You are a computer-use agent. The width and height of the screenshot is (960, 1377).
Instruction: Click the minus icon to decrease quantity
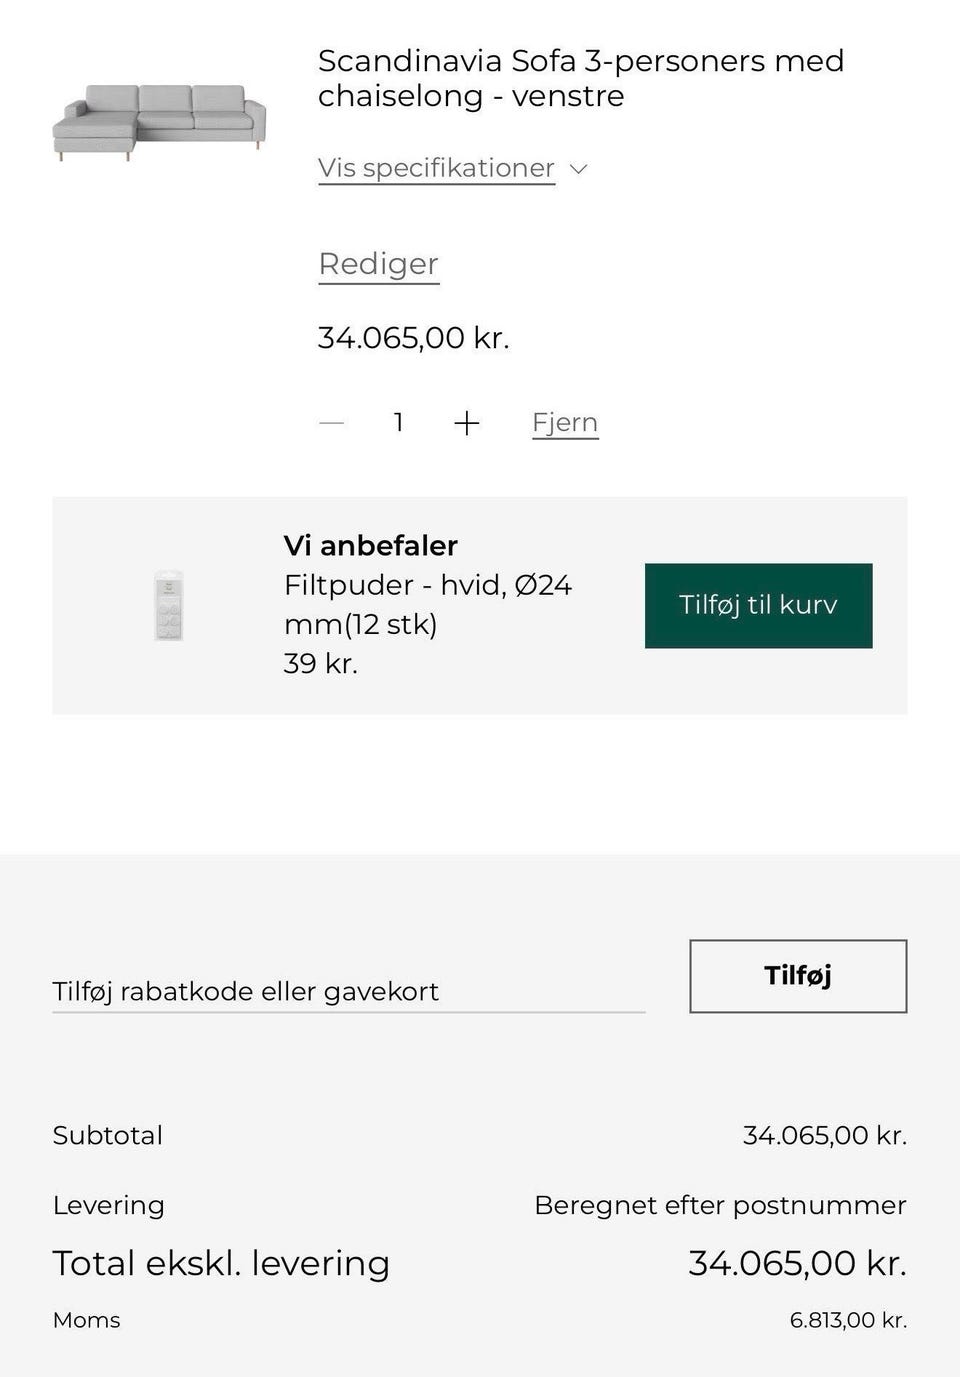point(331,423)
